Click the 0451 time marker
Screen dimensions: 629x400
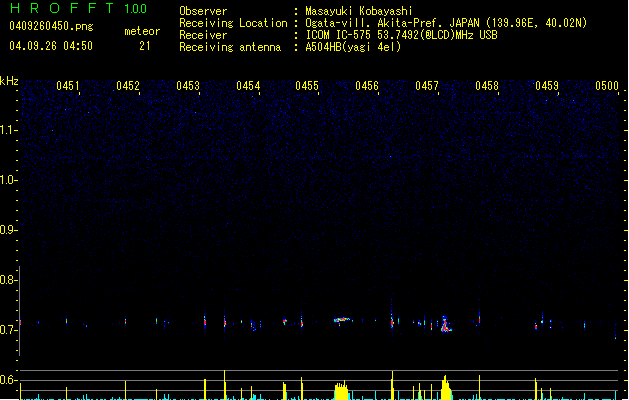click(x=68, y=86)
